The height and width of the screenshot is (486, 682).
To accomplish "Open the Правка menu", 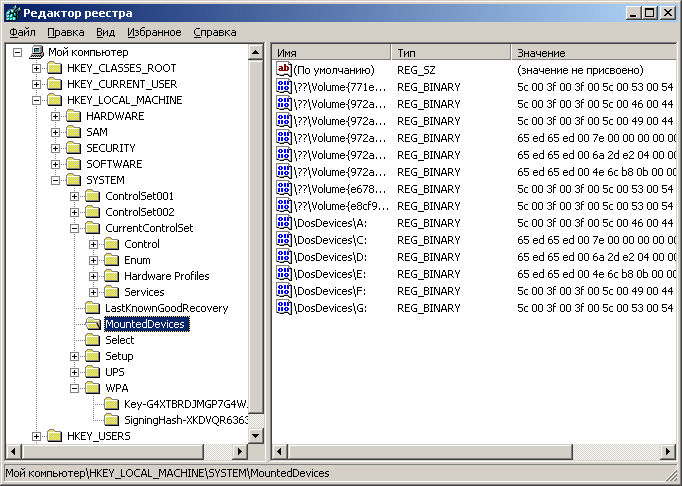I will [x=66, y=33].
